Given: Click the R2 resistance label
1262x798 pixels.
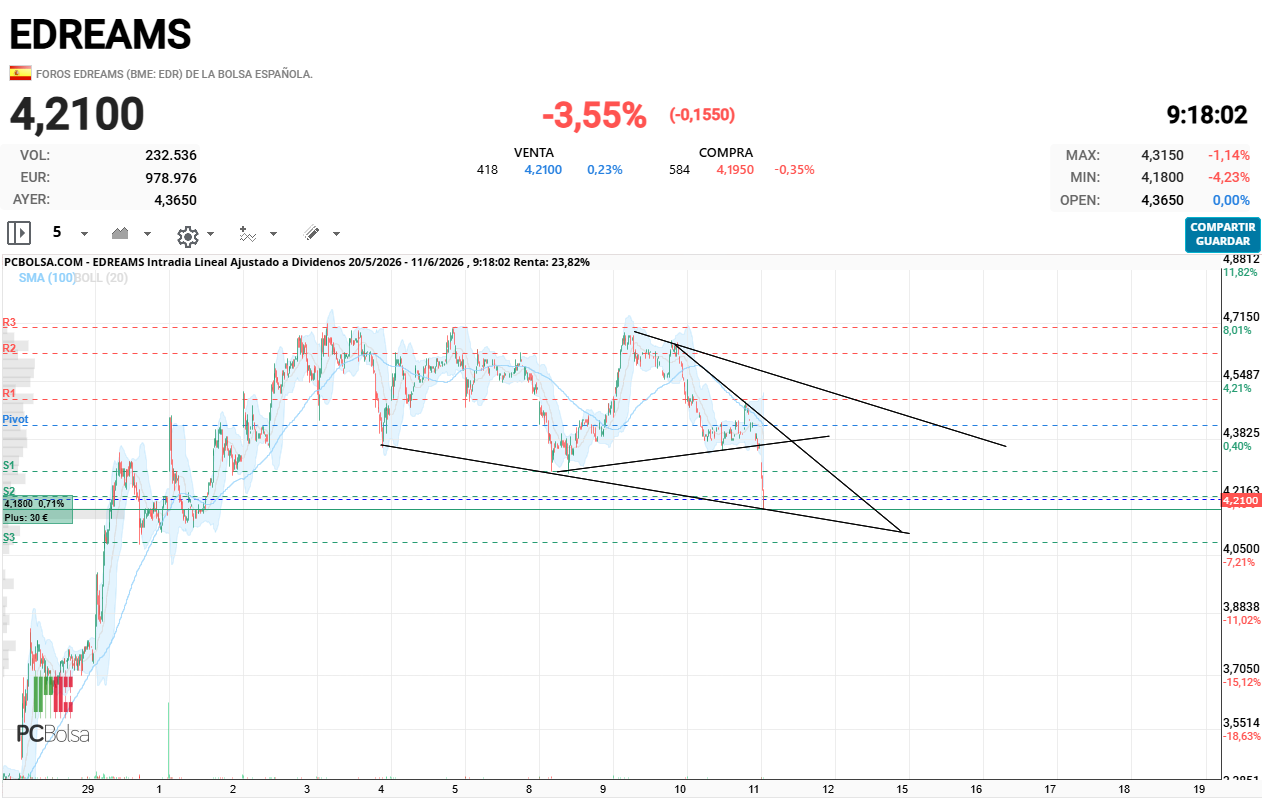Looking at the screenshot, I should click(9, 348).
